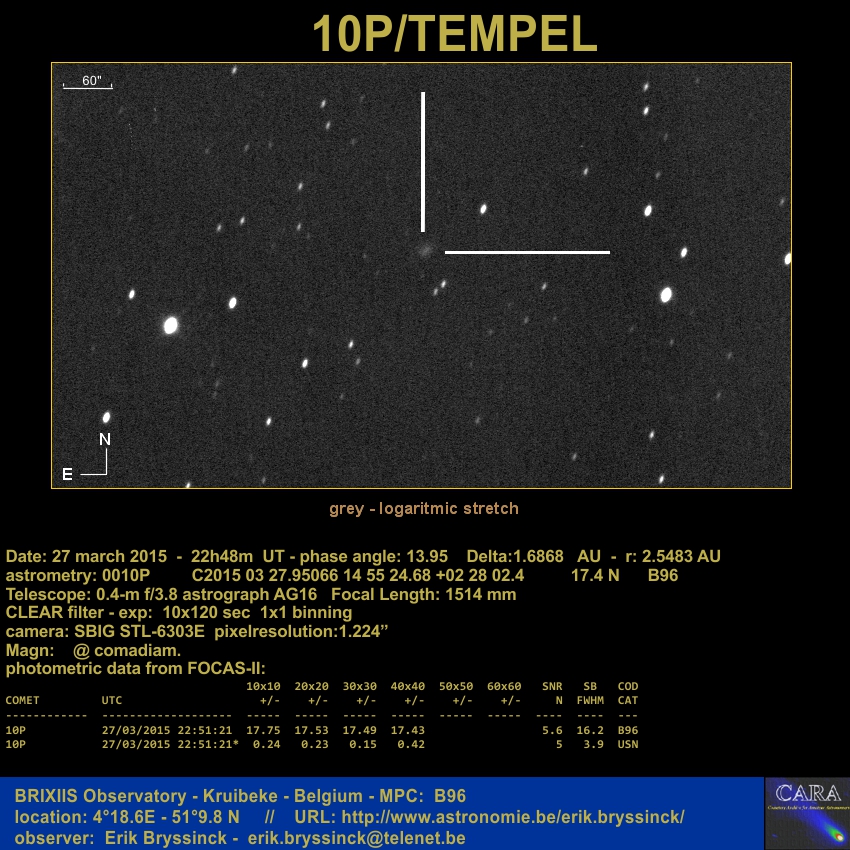Click the COMET column header
This screenshot has height=850, width=850.
pyautogui.click(x=22, y=700)
